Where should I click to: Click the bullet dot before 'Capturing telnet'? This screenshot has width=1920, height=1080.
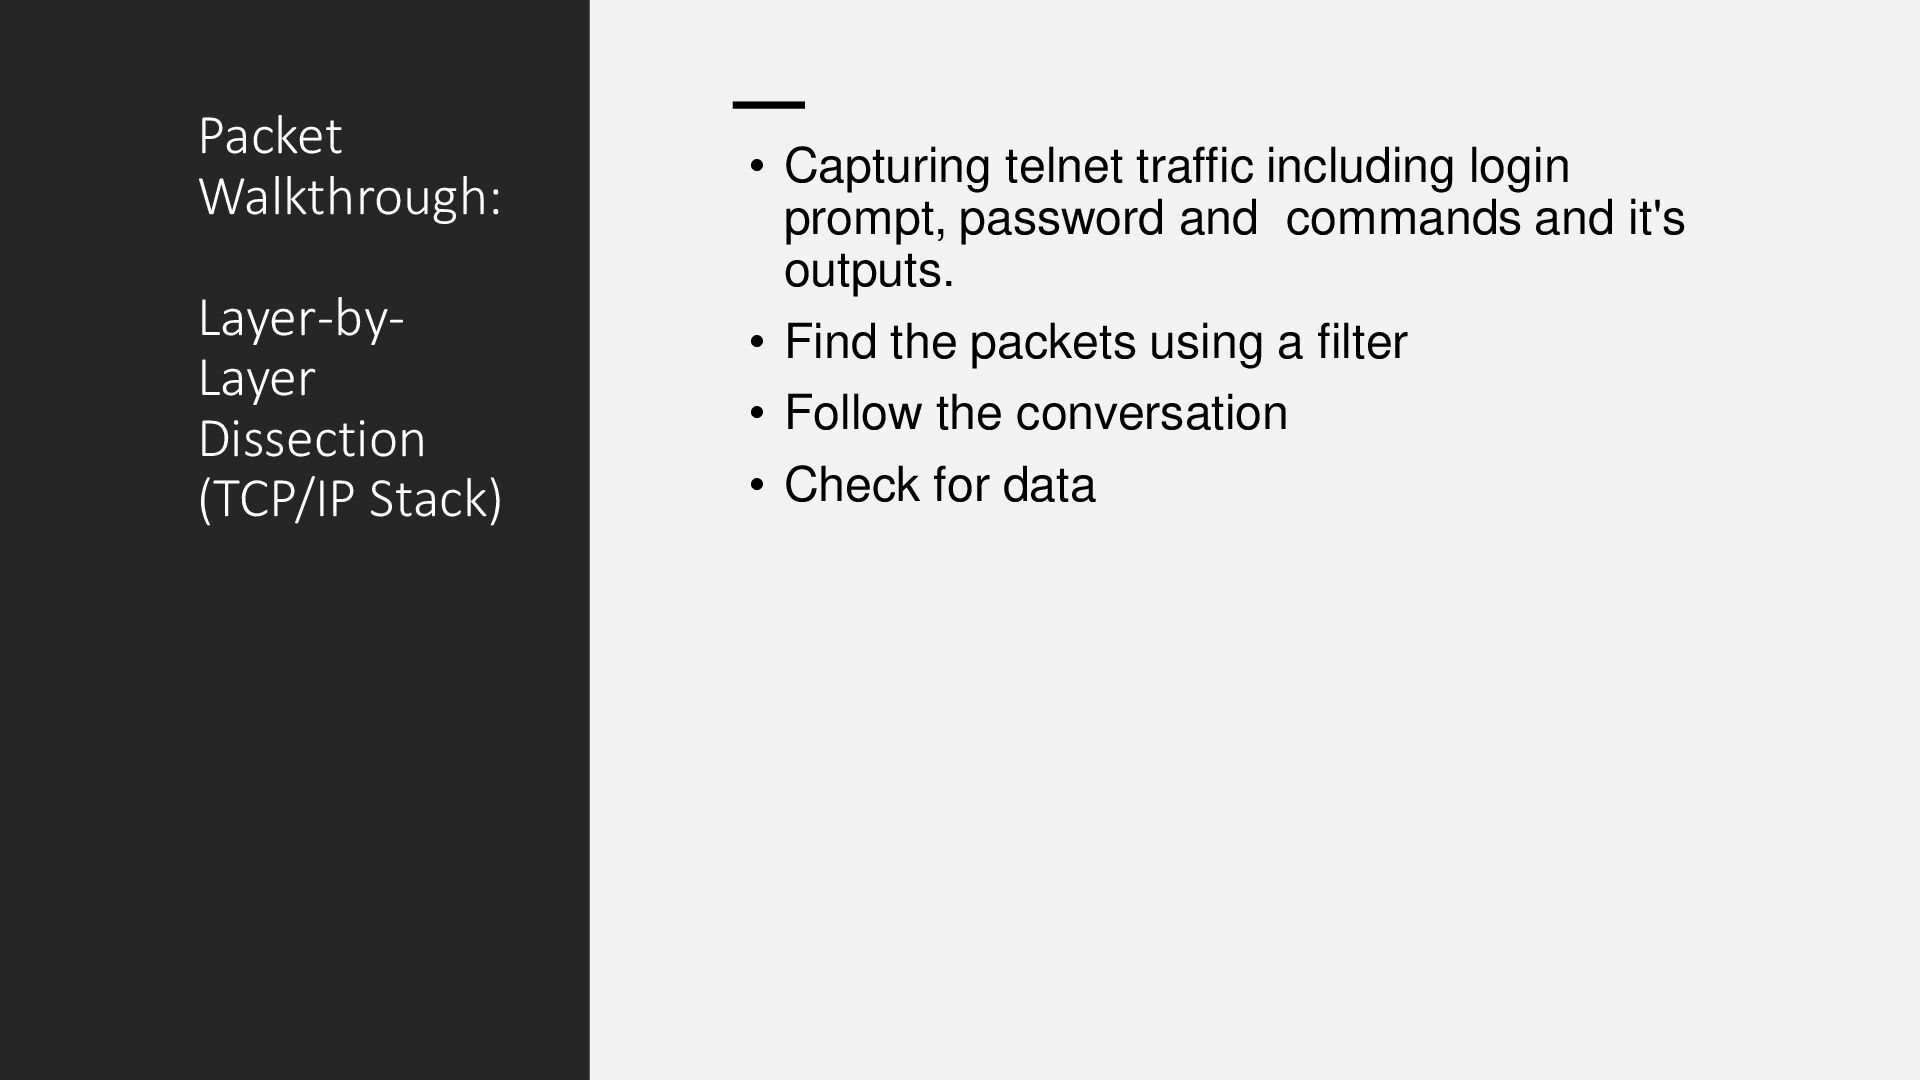click(757, 165)
